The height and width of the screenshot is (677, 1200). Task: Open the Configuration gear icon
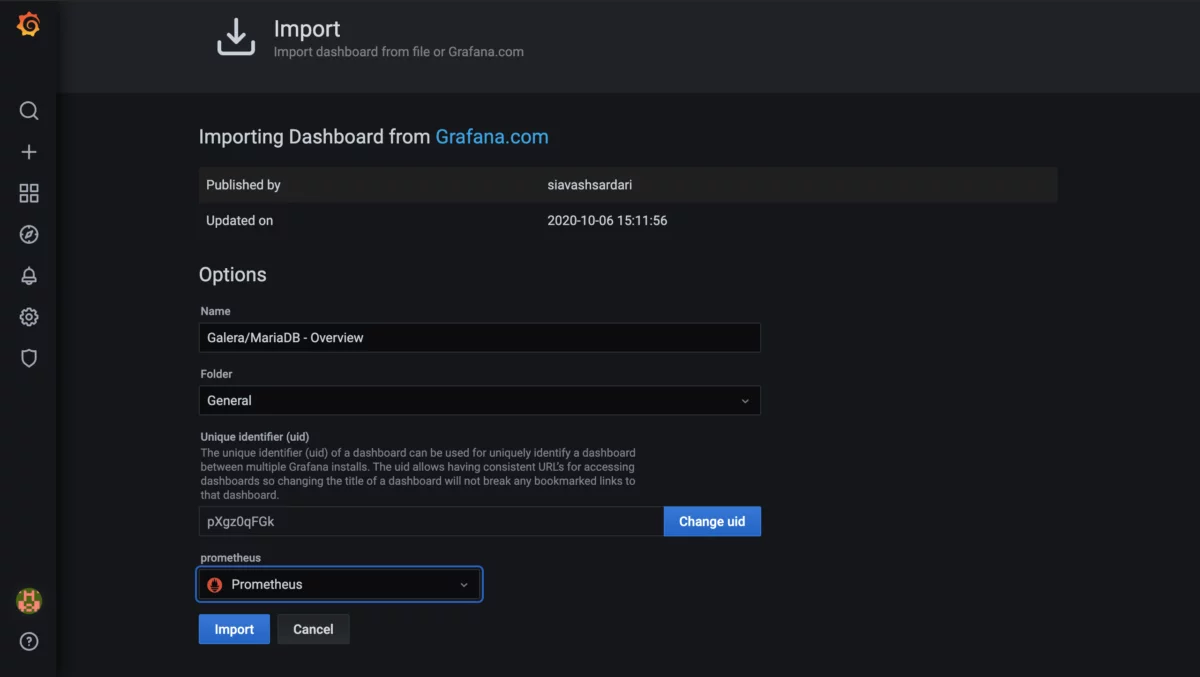click(x=29, y=317)
